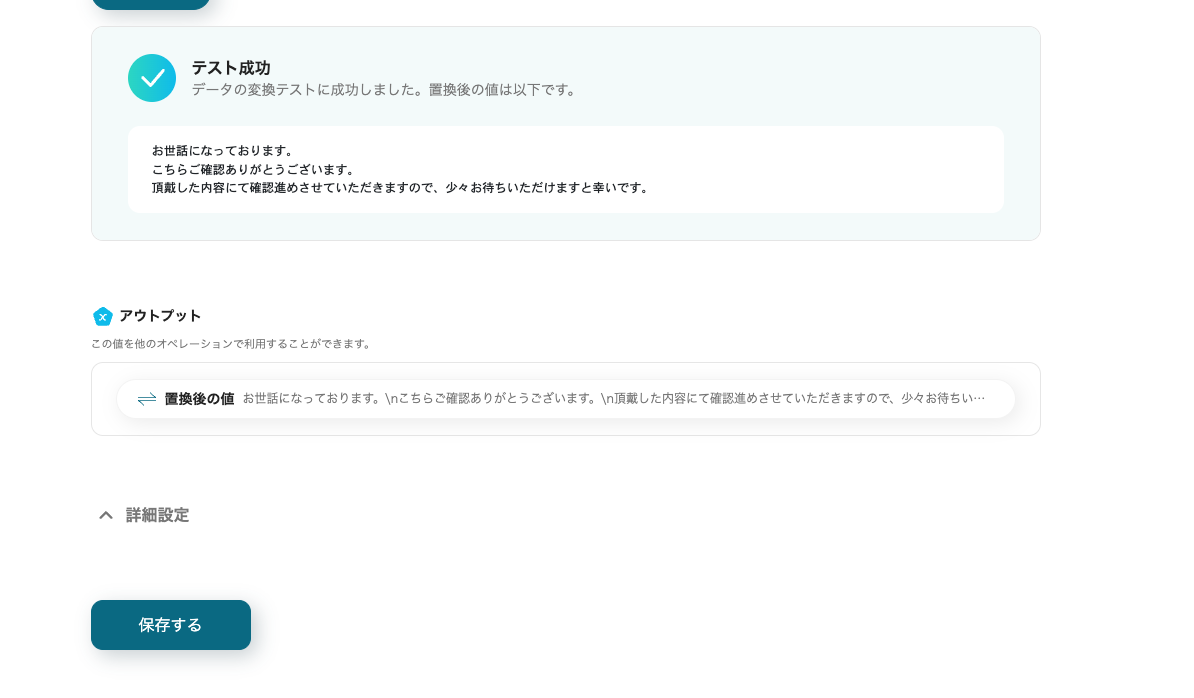
Task: Click the テスト成功 heading
Action: tap(231, 68)
